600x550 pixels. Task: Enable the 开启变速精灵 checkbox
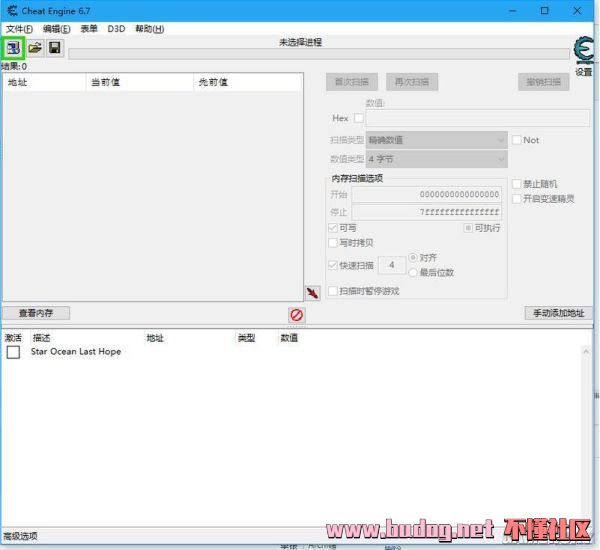pos(517,199)
